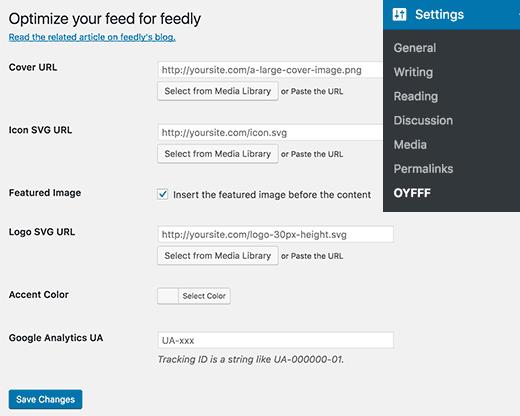The image size is (520, 416).
Task: Uncheck insert featured image before content
Action: [163, 194]
